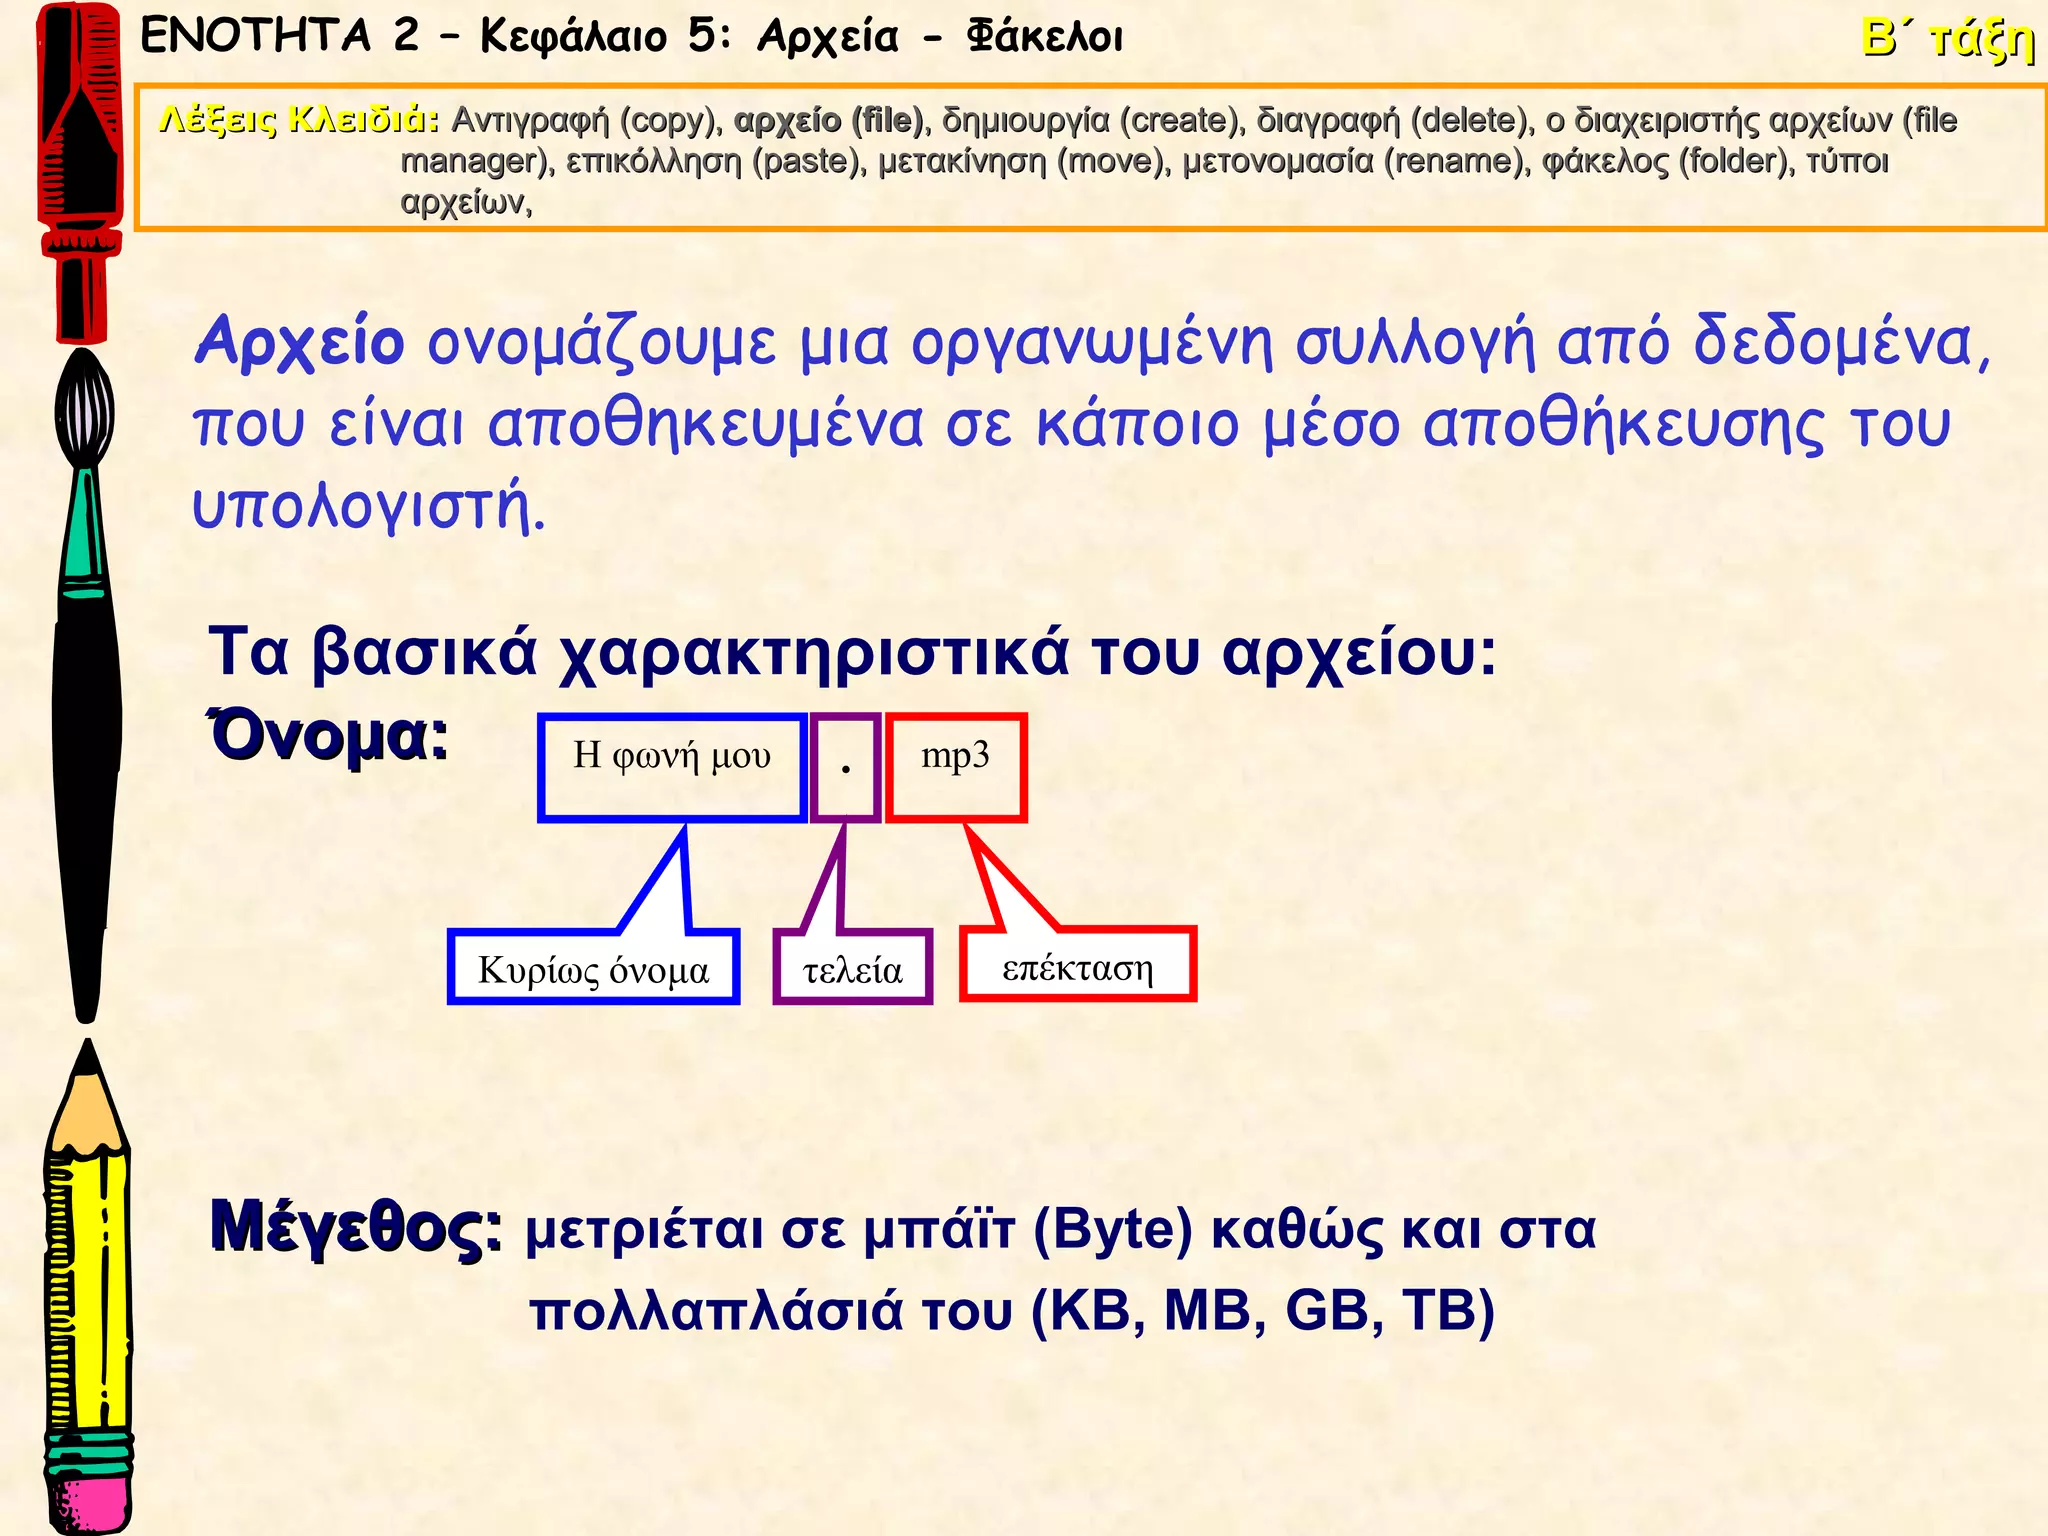This screenshot has height=1536, width=2048.
Task: Click the 'Λέξεις Κλειδιά:' heading
Action: click(x=298, y=120)
